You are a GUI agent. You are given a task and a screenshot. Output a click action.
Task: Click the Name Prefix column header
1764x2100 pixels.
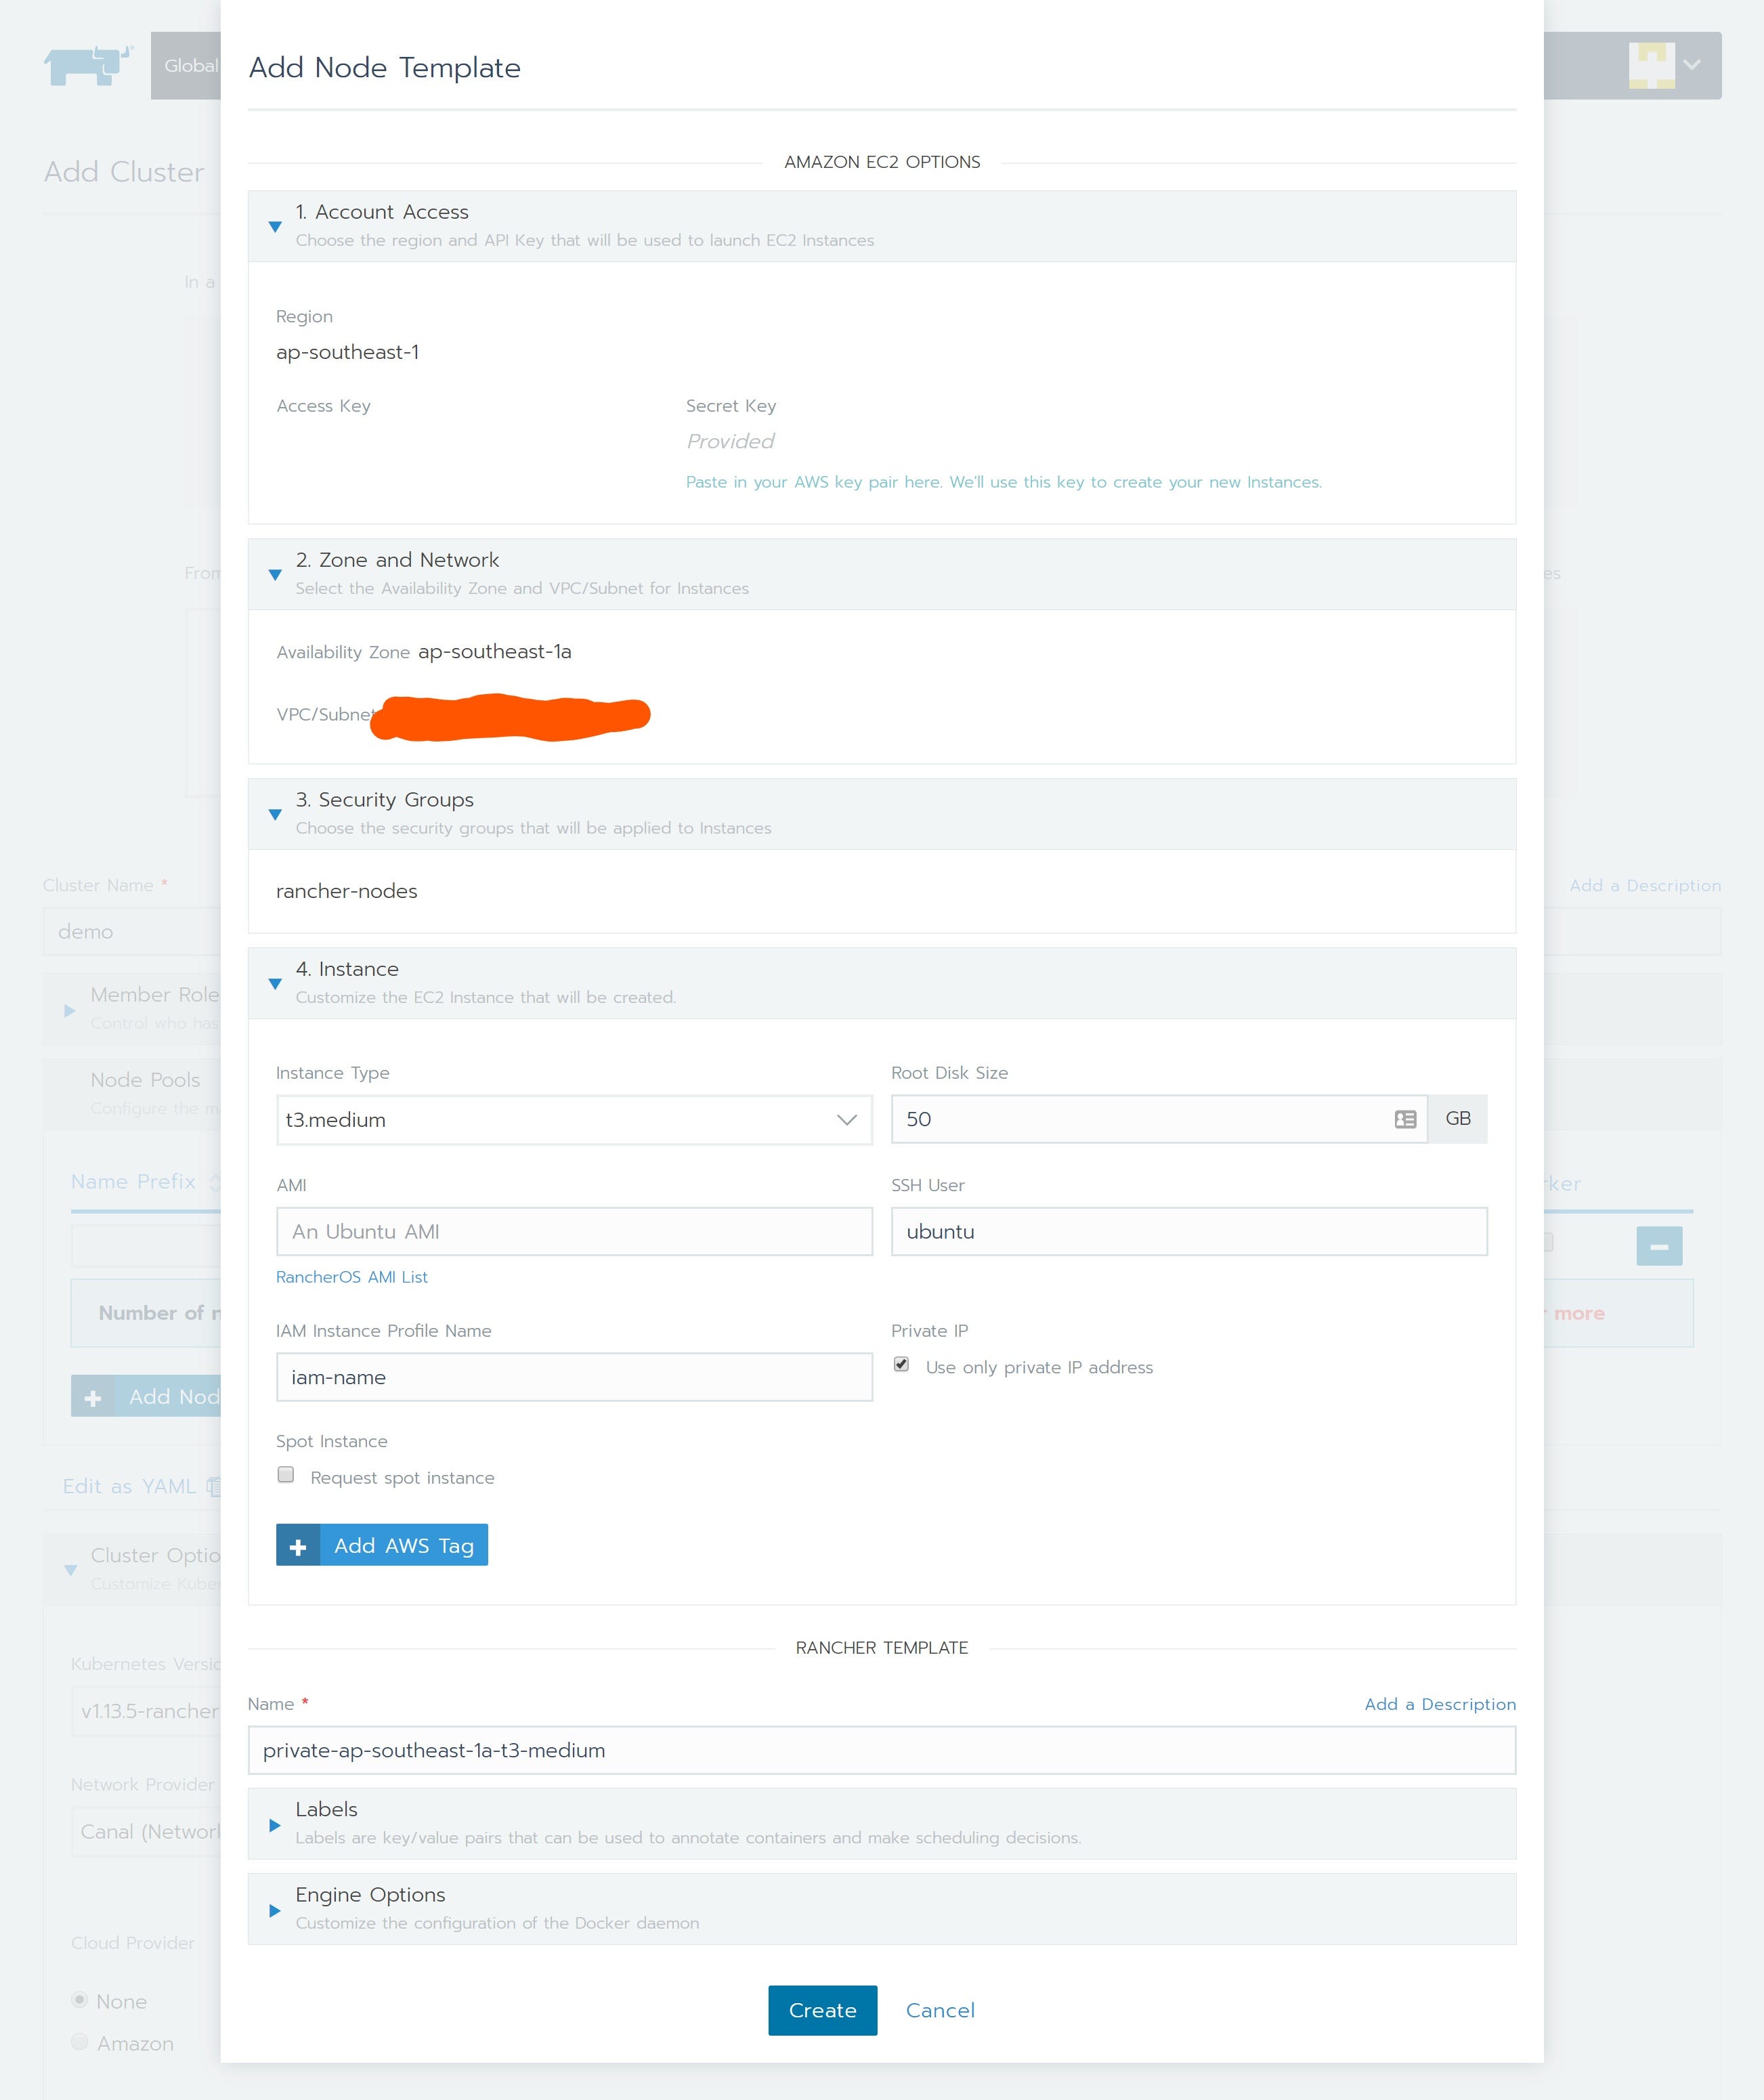tap(133, 1181)
